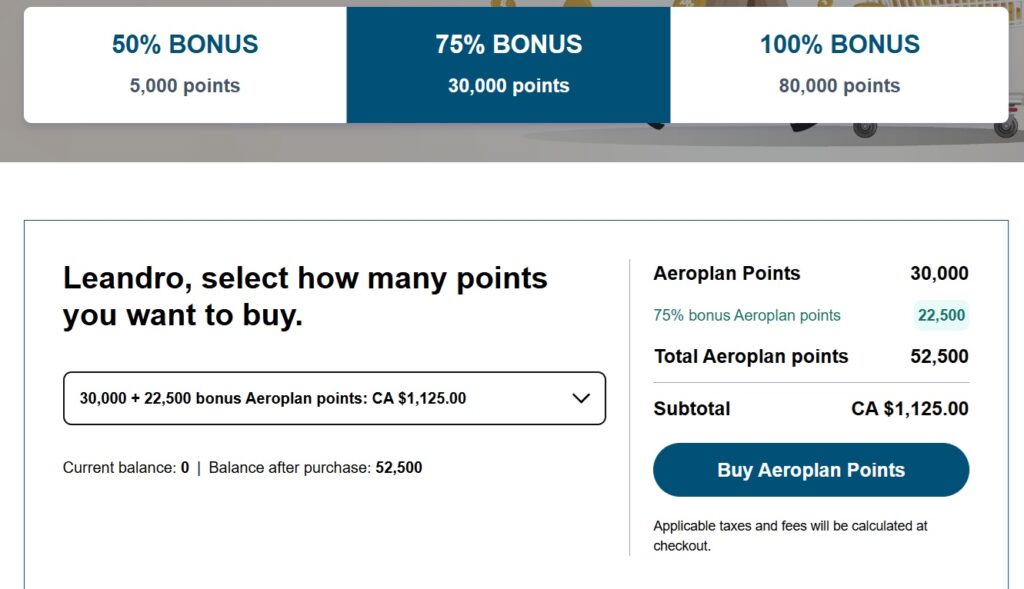
Task: Click the applicable taxes and fees note
Action: pyautogui.click(x=790, y=535)
